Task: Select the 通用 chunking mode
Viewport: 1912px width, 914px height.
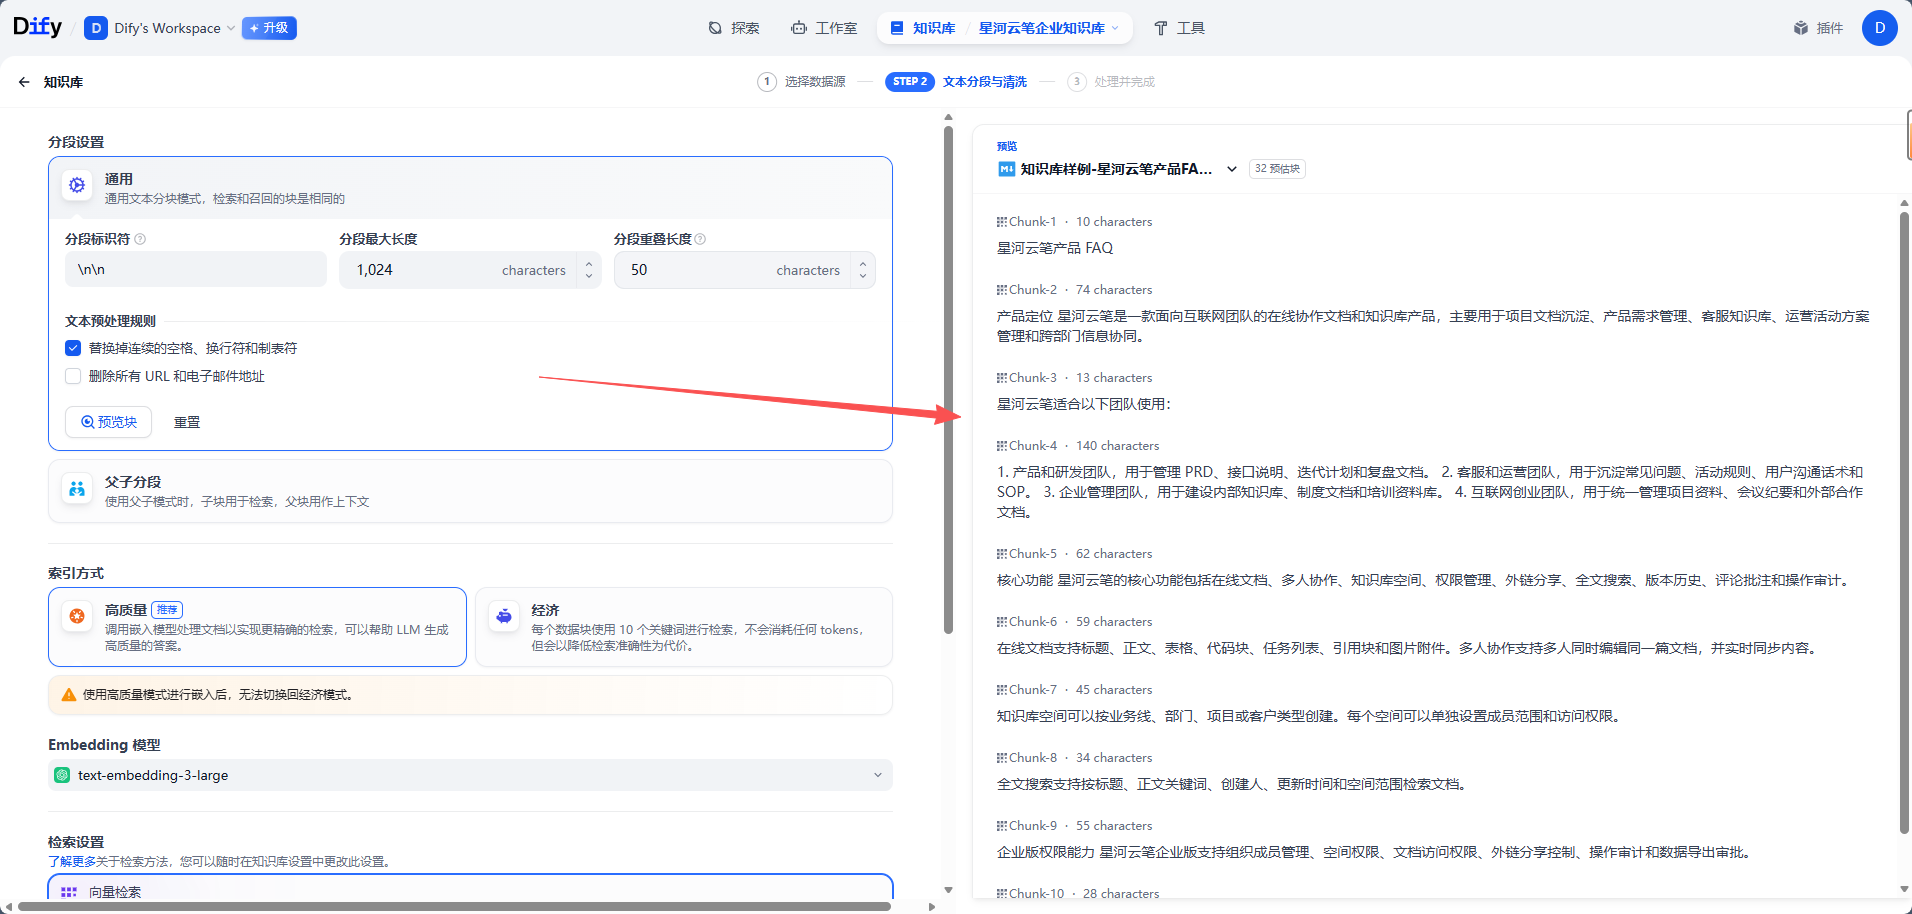Action: (470, 187)
